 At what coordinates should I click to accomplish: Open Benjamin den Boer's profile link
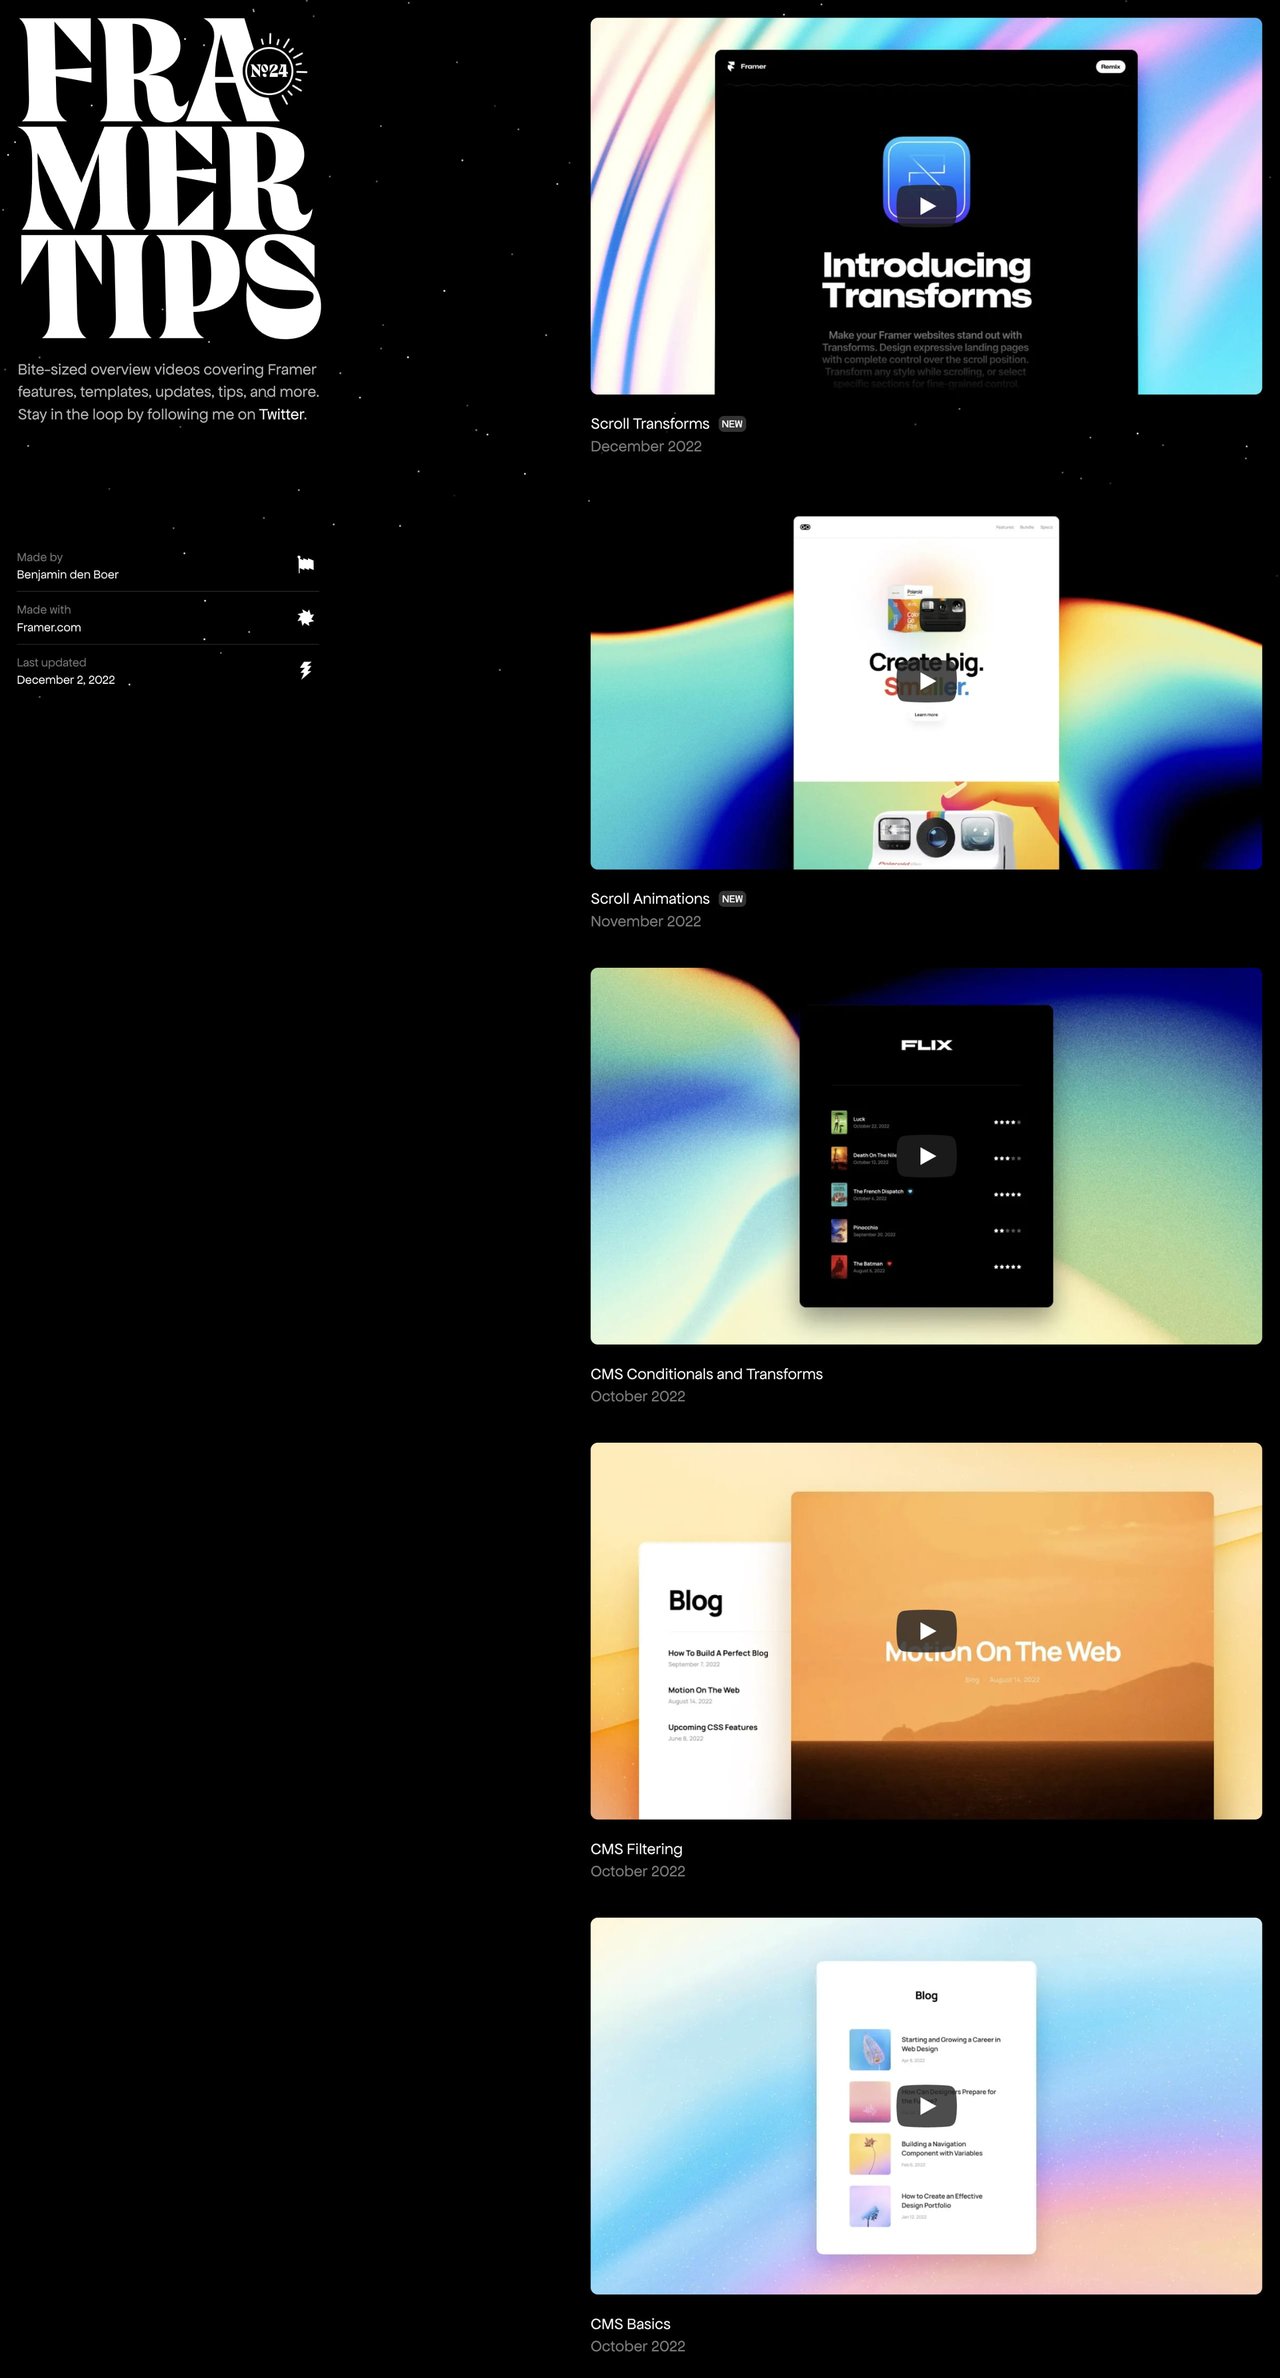68,575
